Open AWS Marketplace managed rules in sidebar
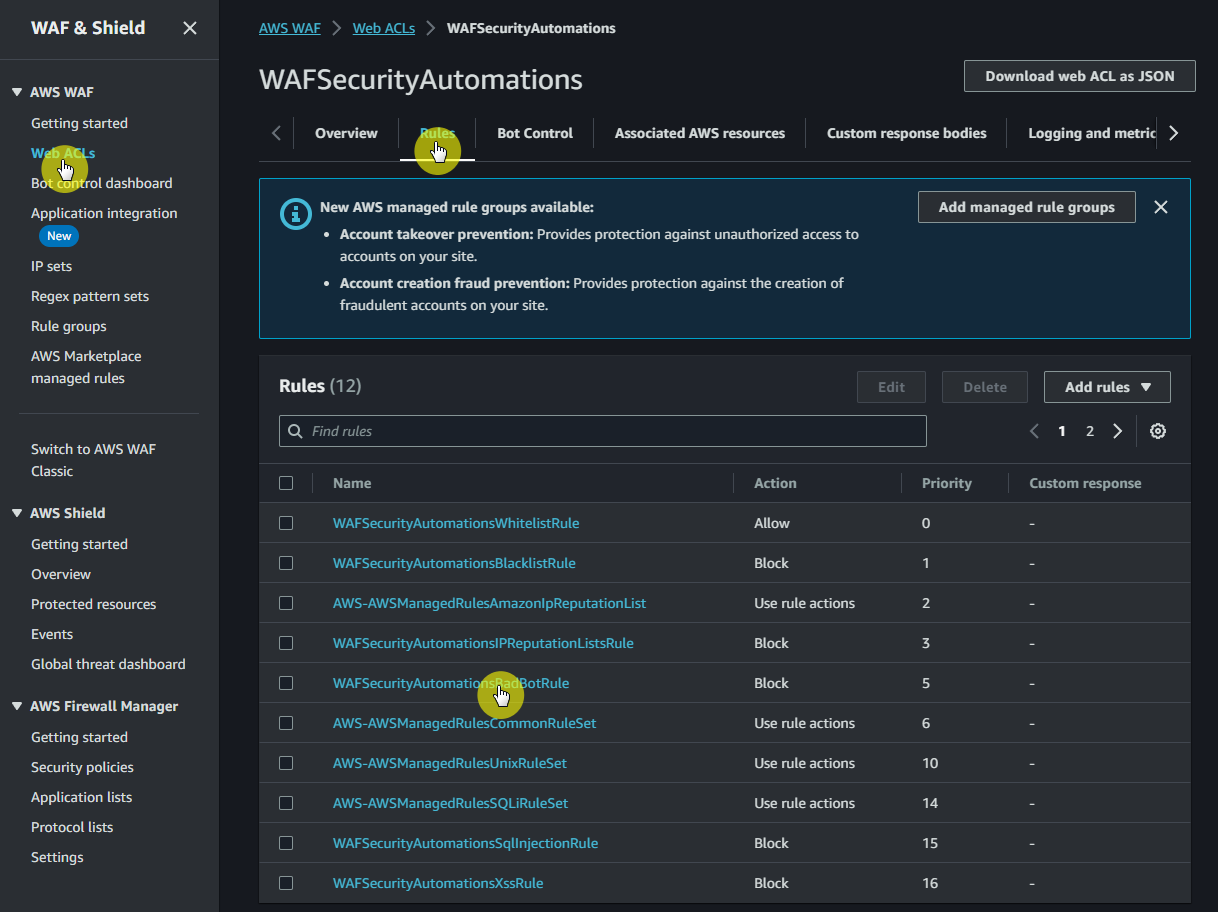 pos(86,367)
